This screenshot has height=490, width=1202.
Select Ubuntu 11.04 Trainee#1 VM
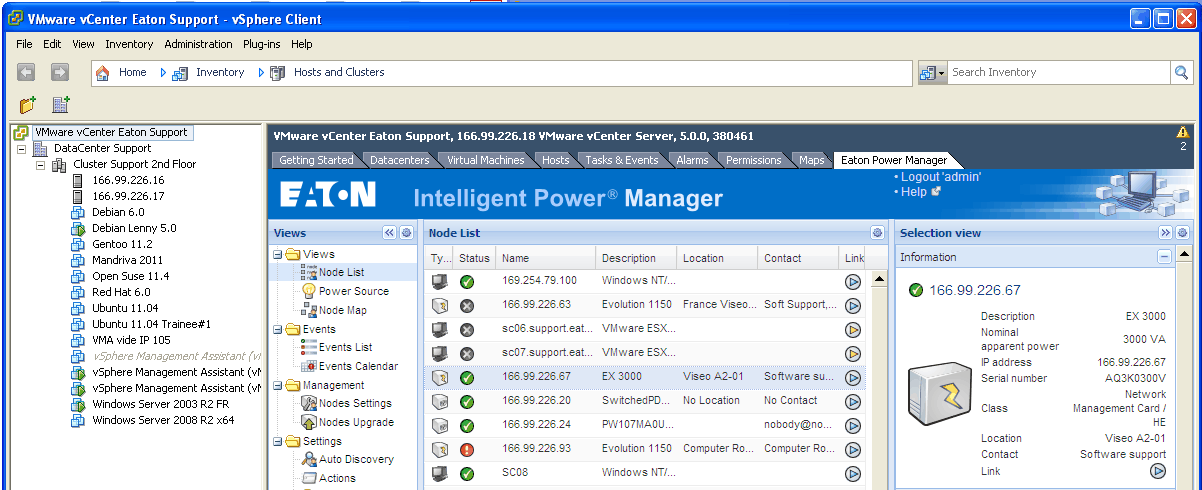pos(153,324)
